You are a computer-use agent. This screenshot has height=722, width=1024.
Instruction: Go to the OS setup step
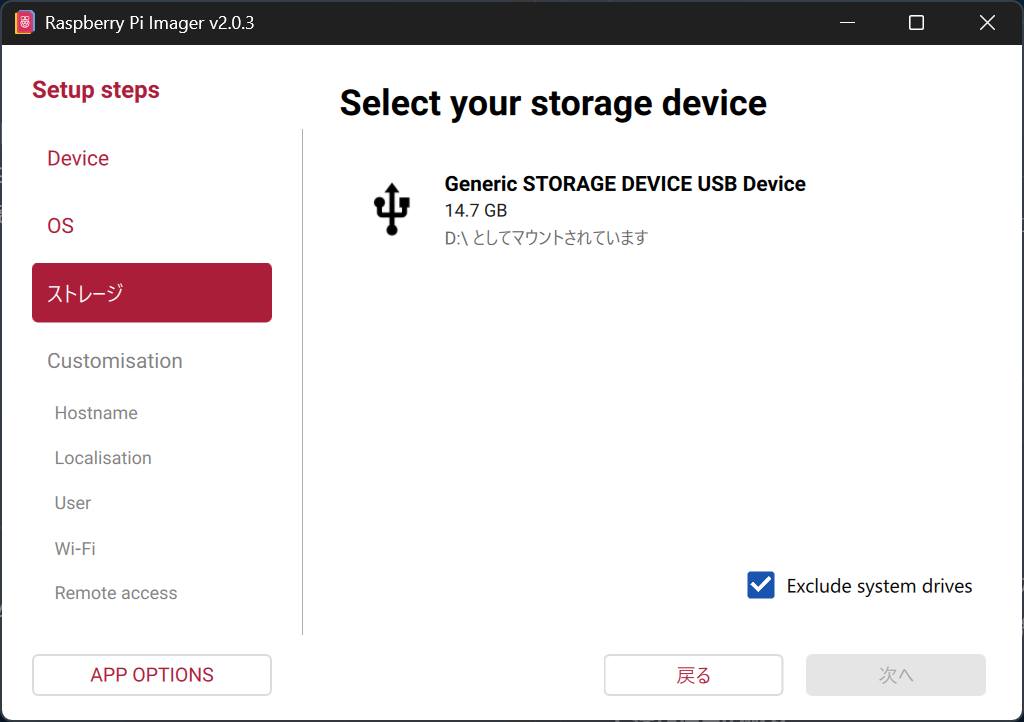pyautogui.click(x=61, y=226)
